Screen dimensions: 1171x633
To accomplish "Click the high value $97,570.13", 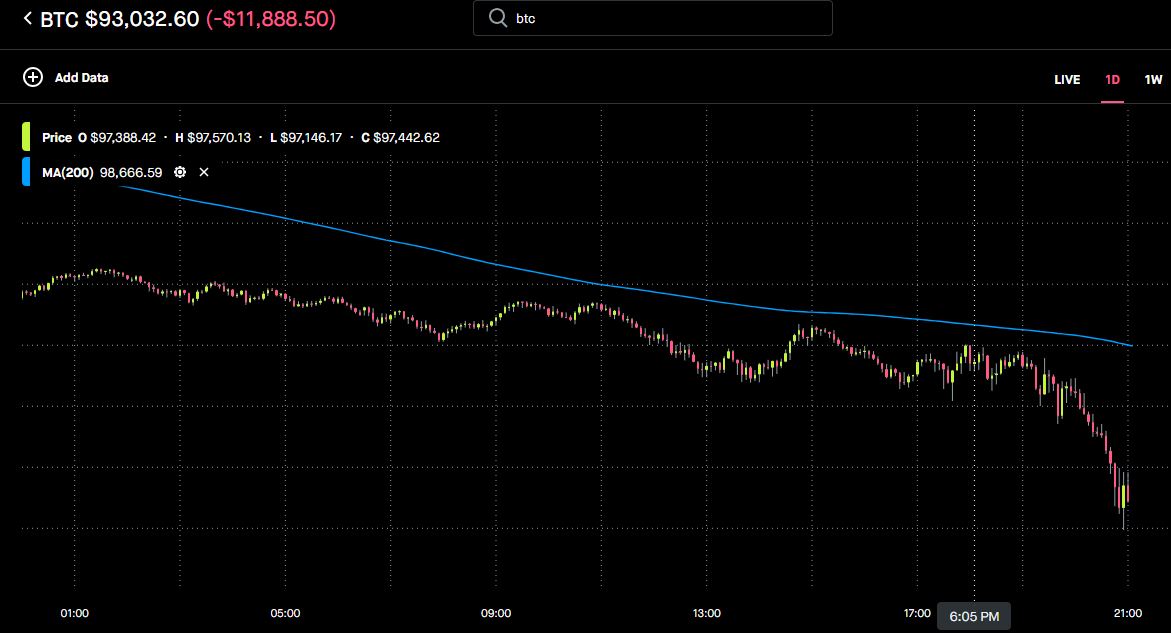I will point(219,137).
